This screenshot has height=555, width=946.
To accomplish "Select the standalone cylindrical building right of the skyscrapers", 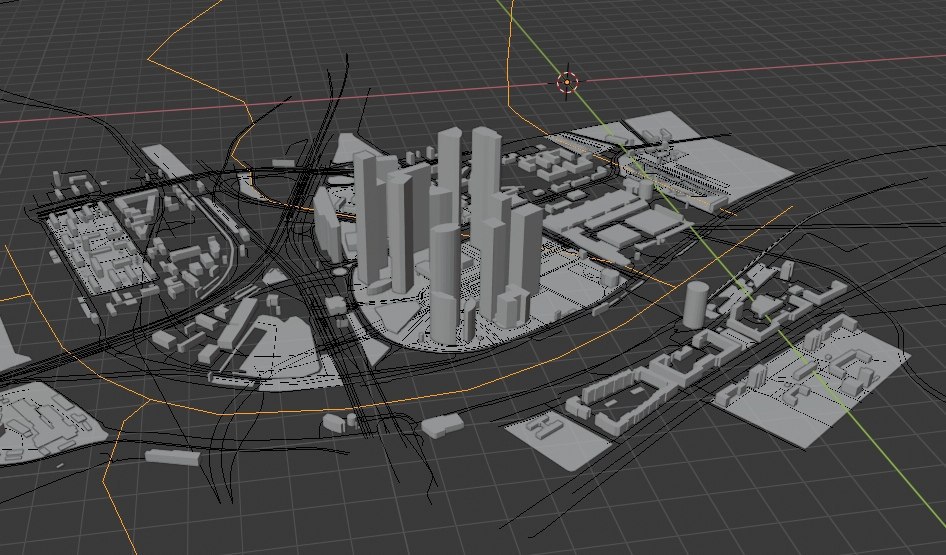I will [x=696, y=305].
